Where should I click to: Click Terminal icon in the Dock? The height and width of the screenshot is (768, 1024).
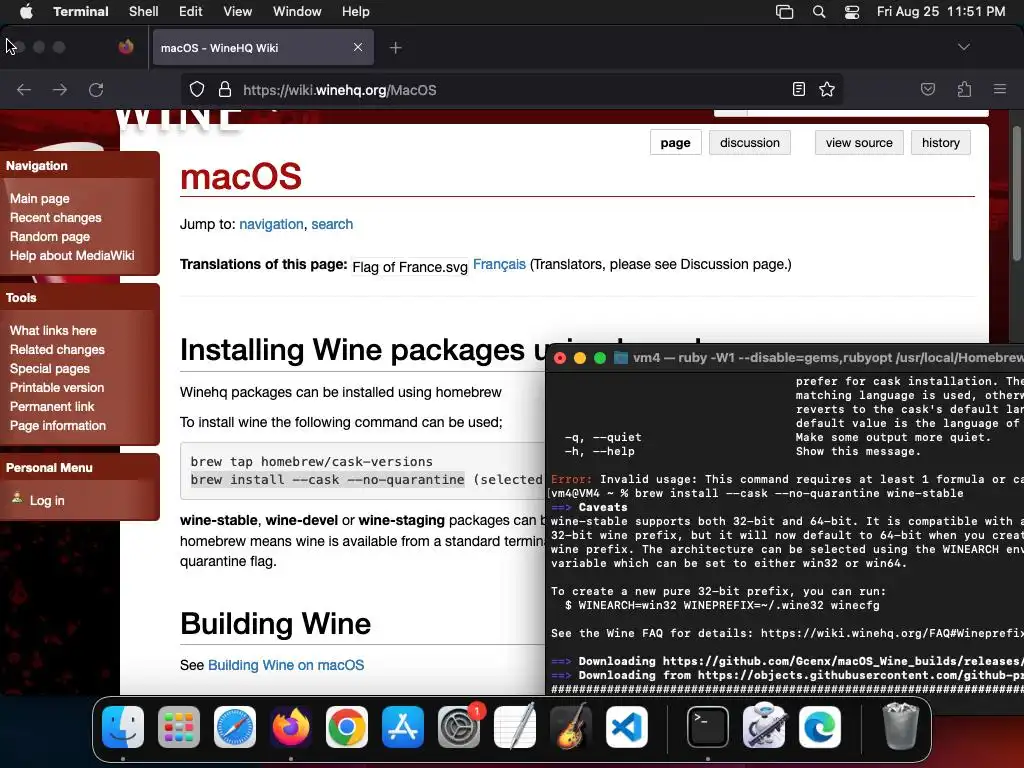click(708, 727)
